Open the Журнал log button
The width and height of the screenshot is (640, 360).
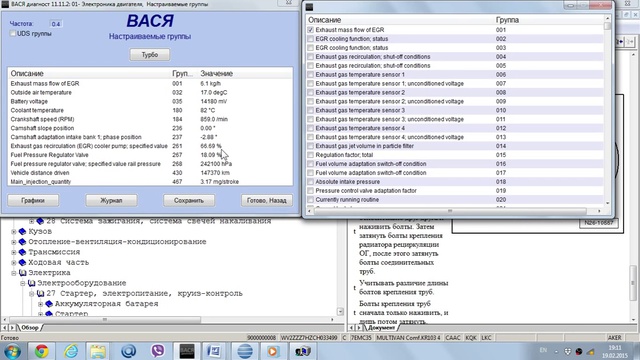pos(111,200)
